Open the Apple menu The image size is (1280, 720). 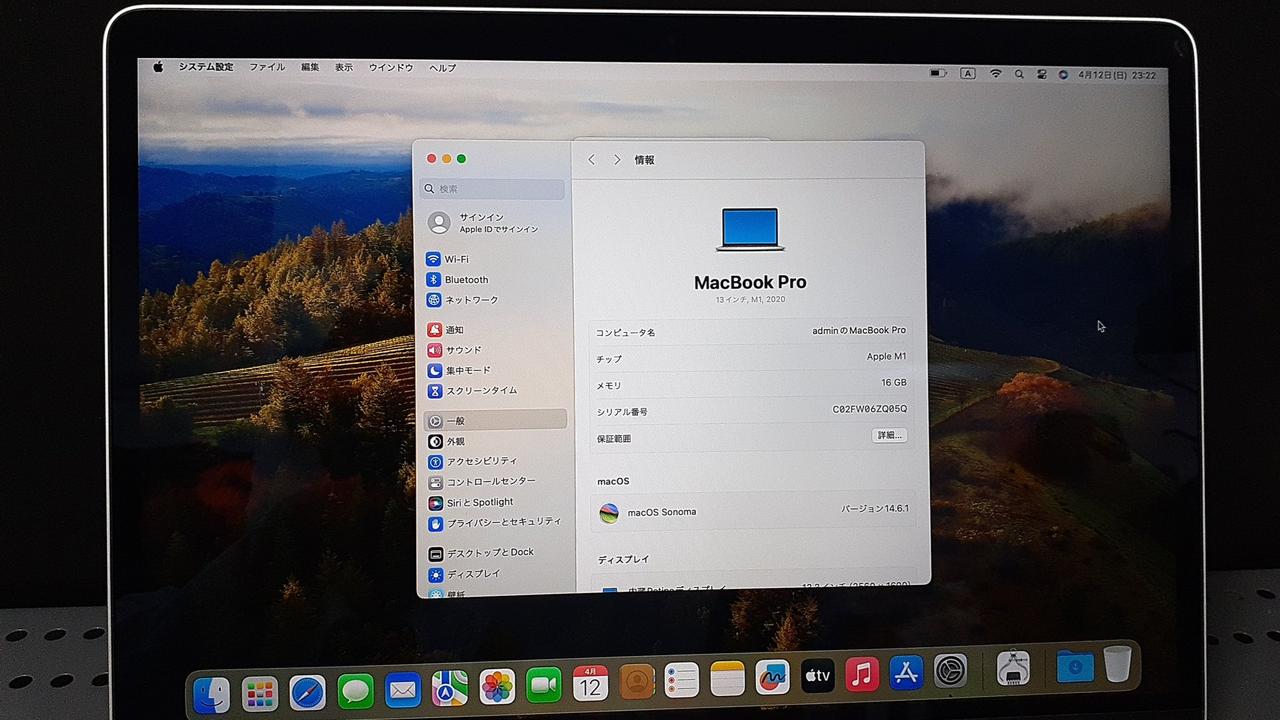tap(158, 68)
